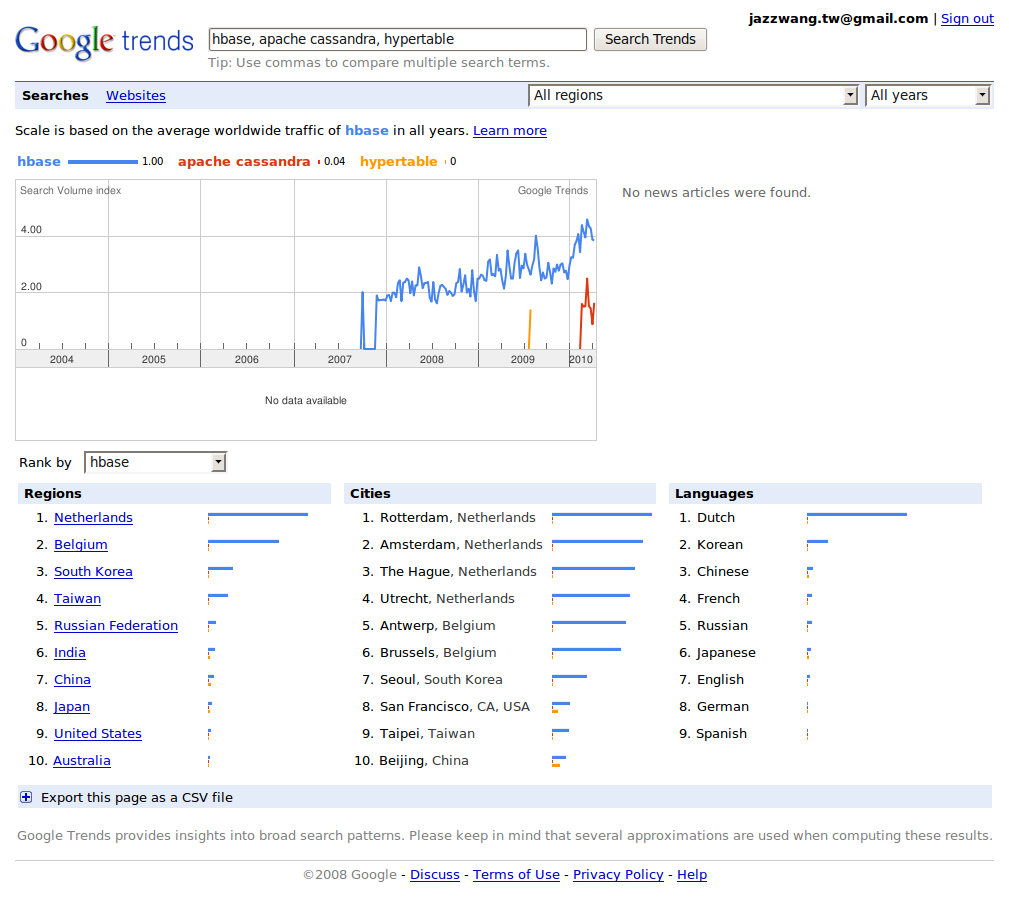This screenshot has width=1009, height=907.
Task: Click the Beijing, China city entry
Action: pyautogui.click(x=423, y=761)
